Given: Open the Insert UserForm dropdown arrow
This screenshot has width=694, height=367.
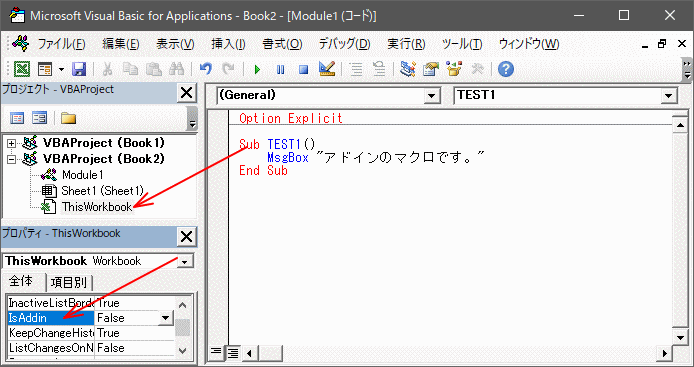Looking at the screenshot, I should click(61, 69).
